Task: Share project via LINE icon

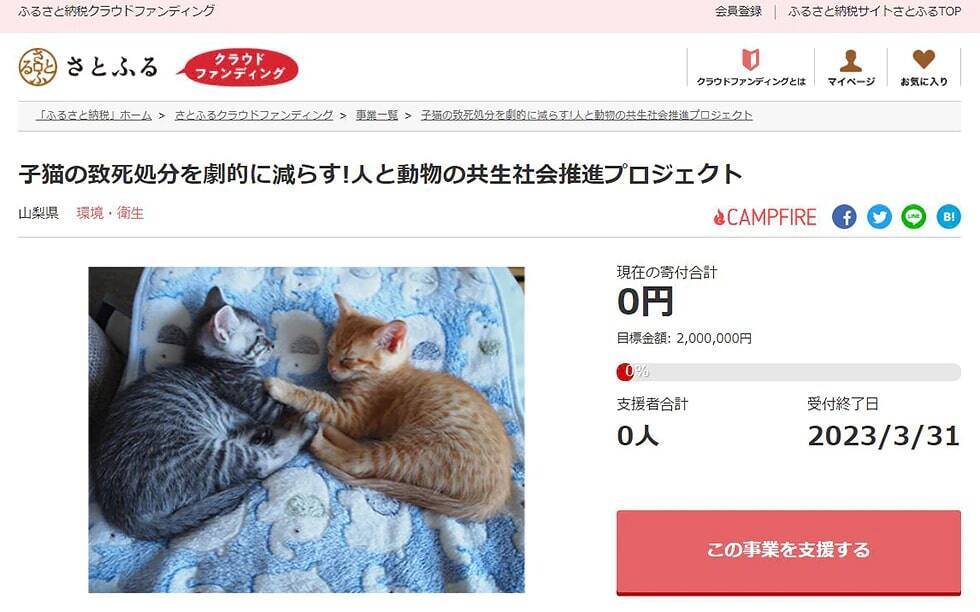Action: [914, 217]
